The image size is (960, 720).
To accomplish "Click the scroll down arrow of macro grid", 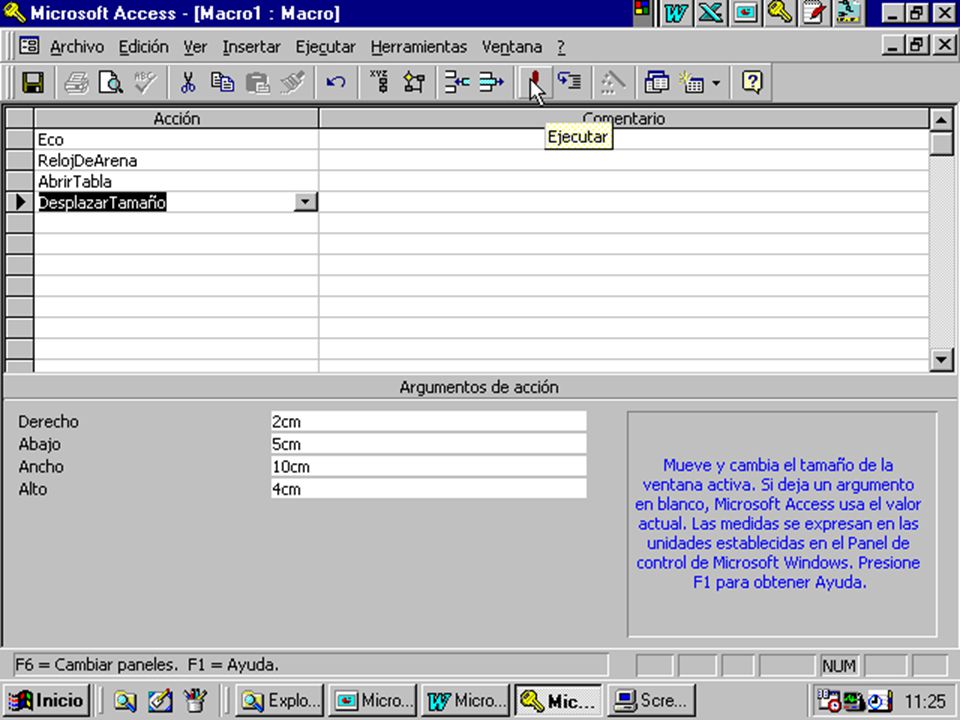I will [x=941, y=359].
